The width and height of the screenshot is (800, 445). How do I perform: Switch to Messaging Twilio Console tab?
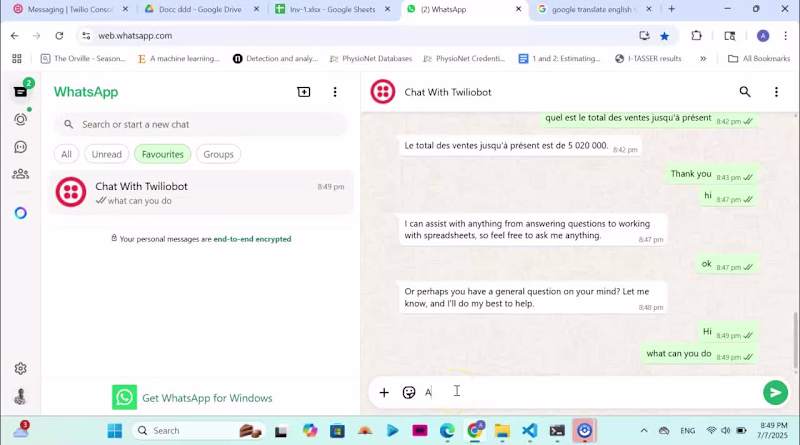[x=70, y=9]
